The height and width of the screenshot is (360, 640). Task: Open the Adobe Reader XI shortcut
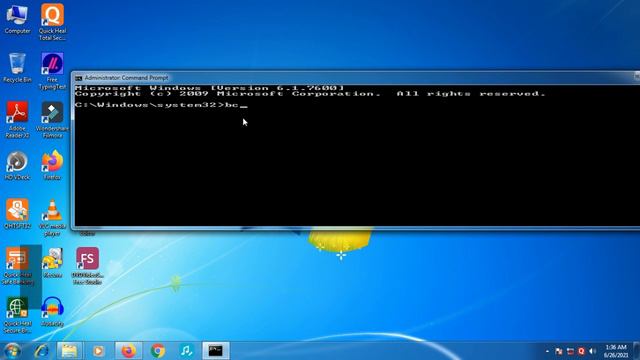[17, 120]
